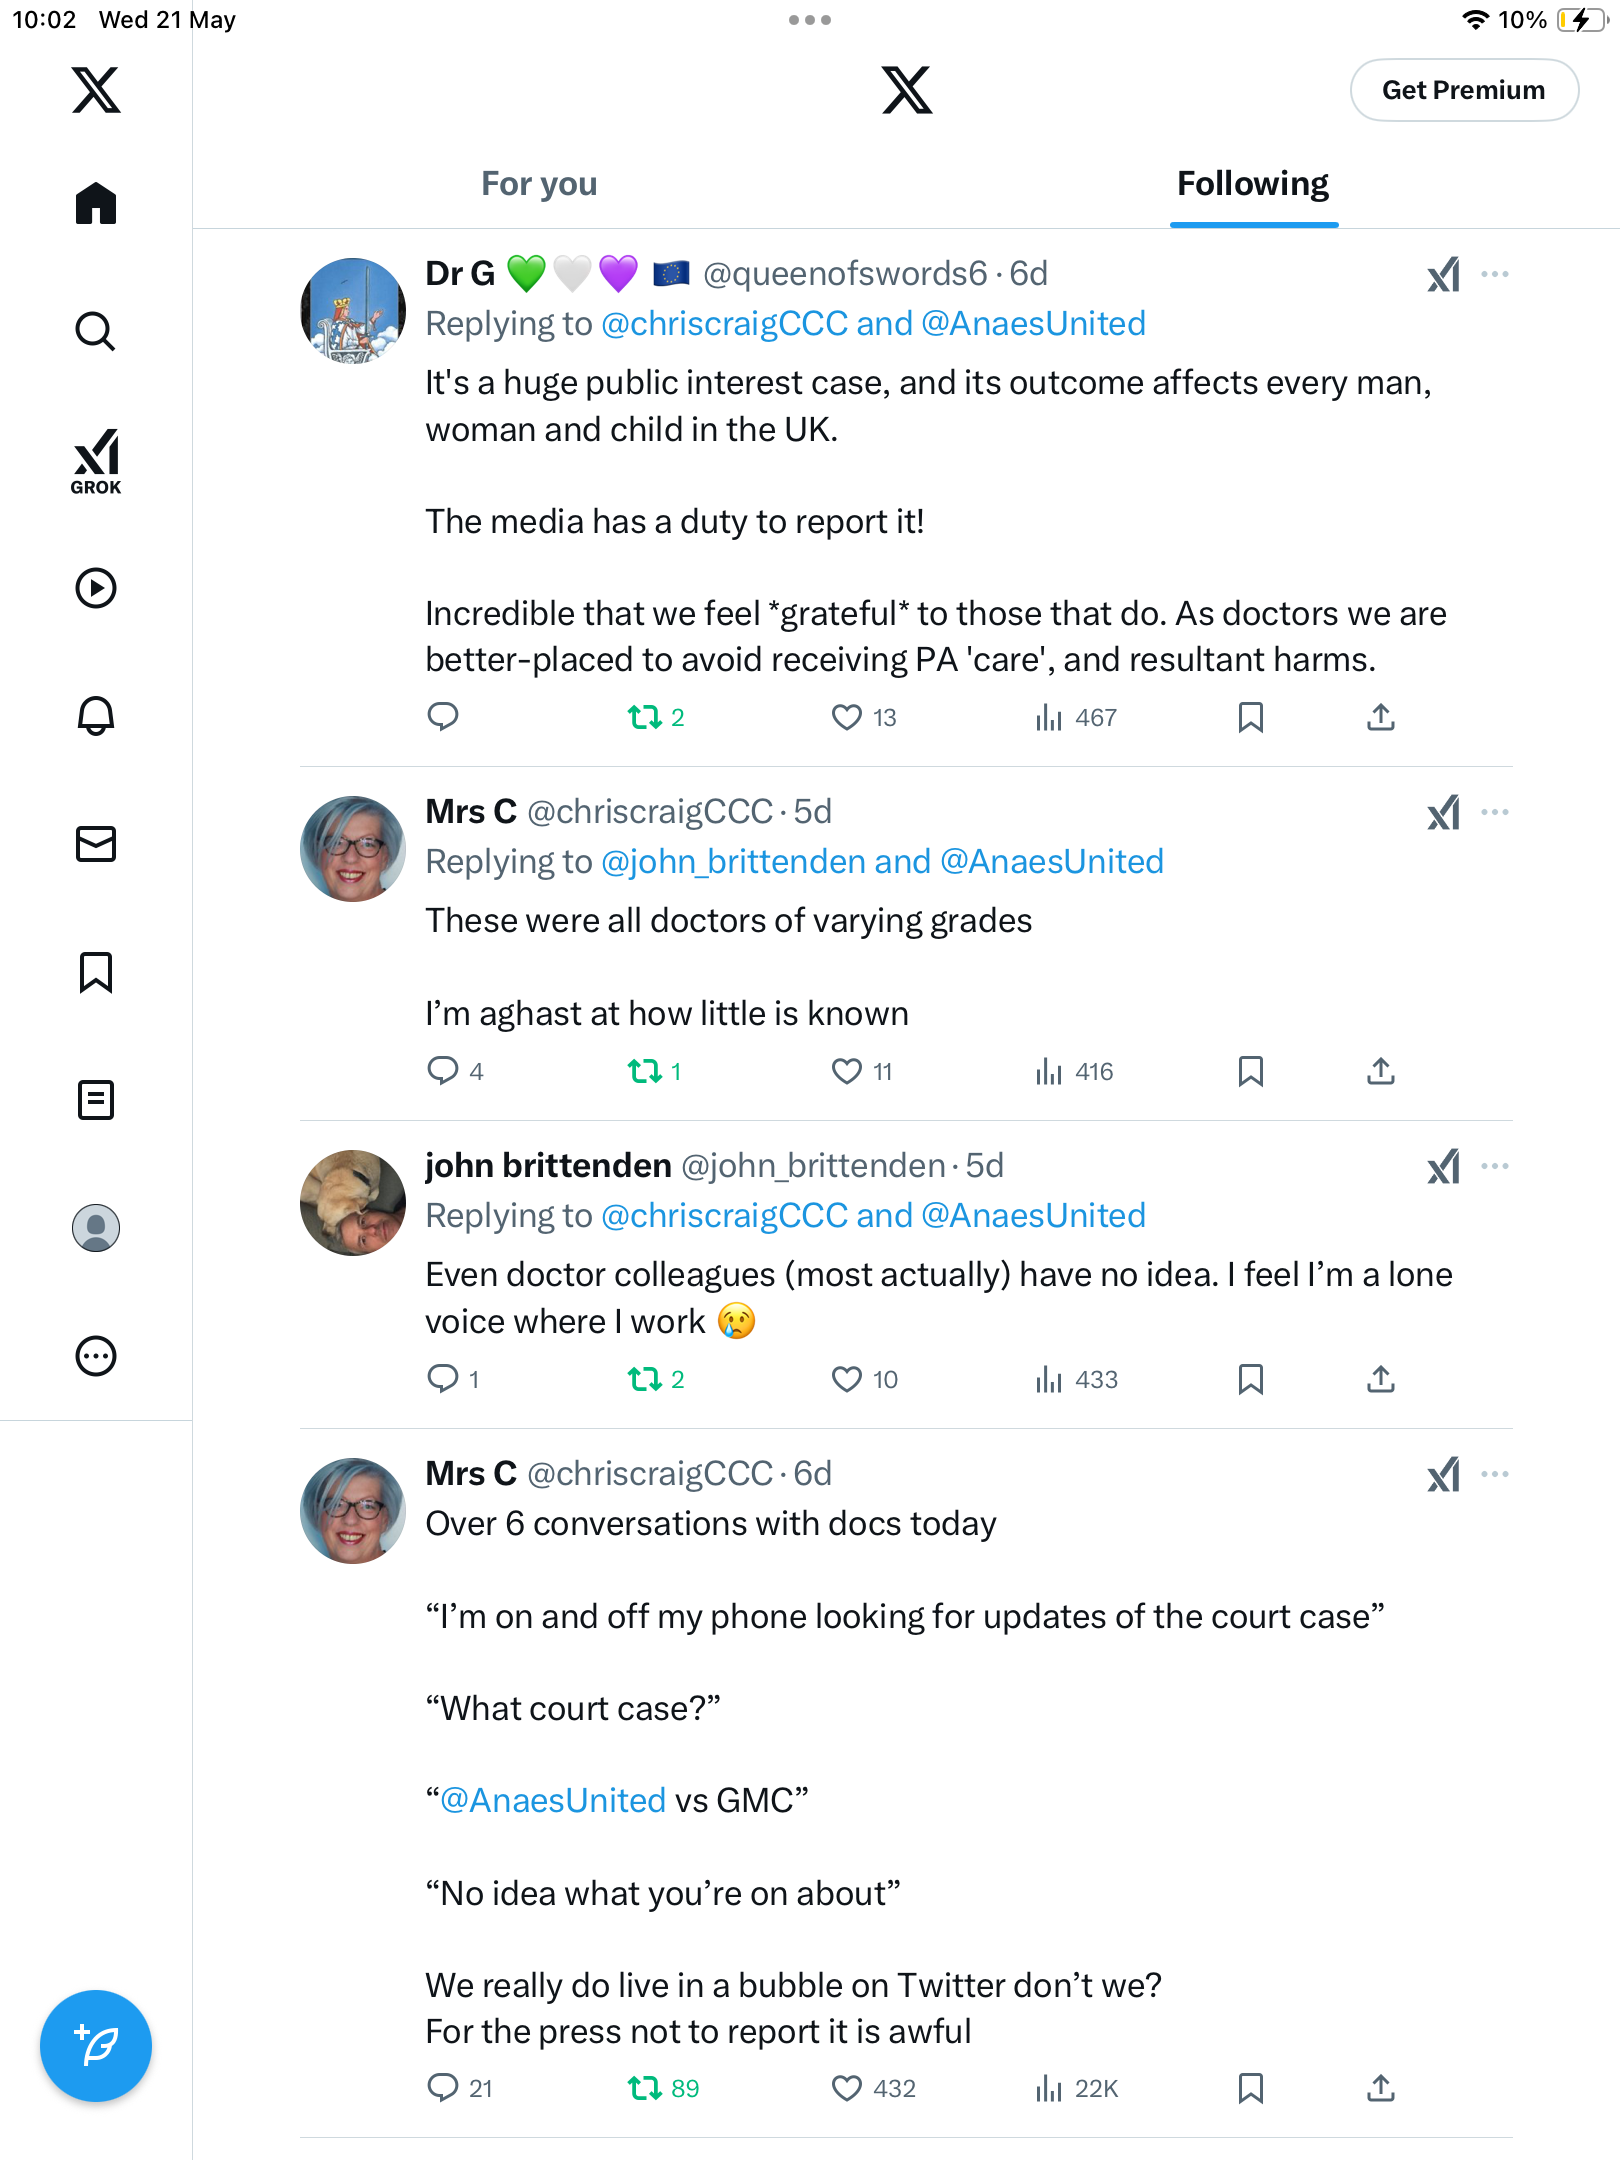Open more options menu on john brittenden's post

[x=1495, y=1166]
